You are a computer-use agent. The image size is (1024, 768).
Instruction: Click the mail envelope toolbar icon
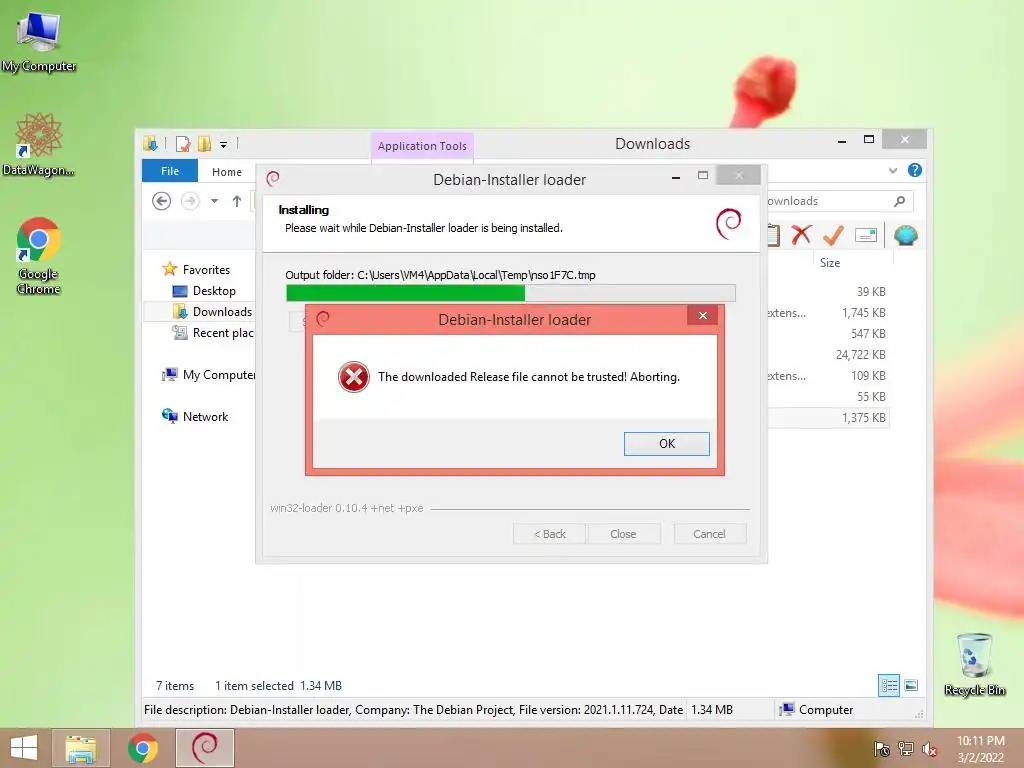pyautogui.click(x=866, y=235)
